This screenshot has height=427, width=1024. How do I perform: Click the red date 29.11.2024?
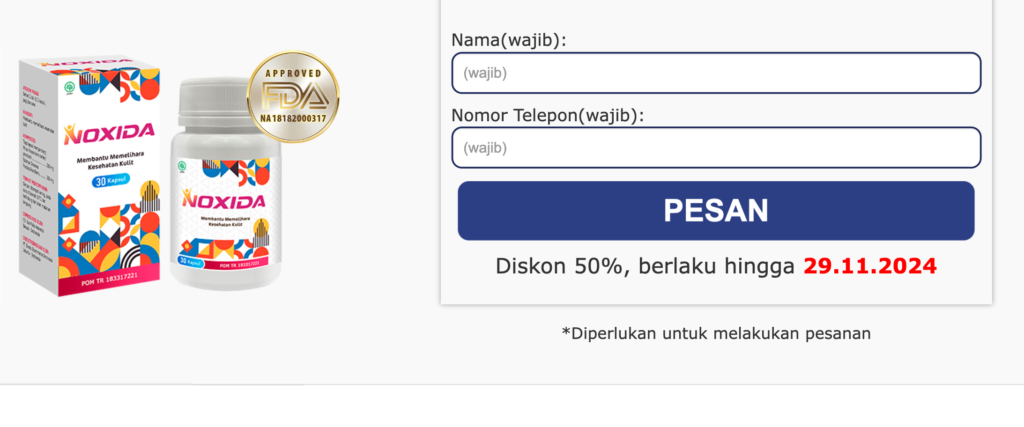[x=870, y=266]
